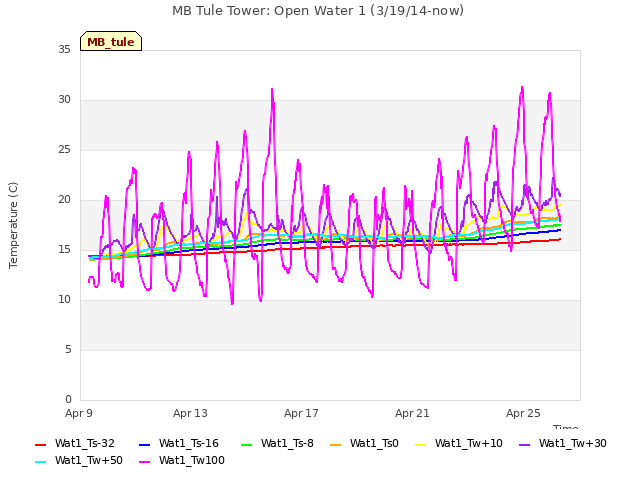Click the green Wat1_Ts-8 legend swatch
The image size is (640, 480).
tap(247, 444)
